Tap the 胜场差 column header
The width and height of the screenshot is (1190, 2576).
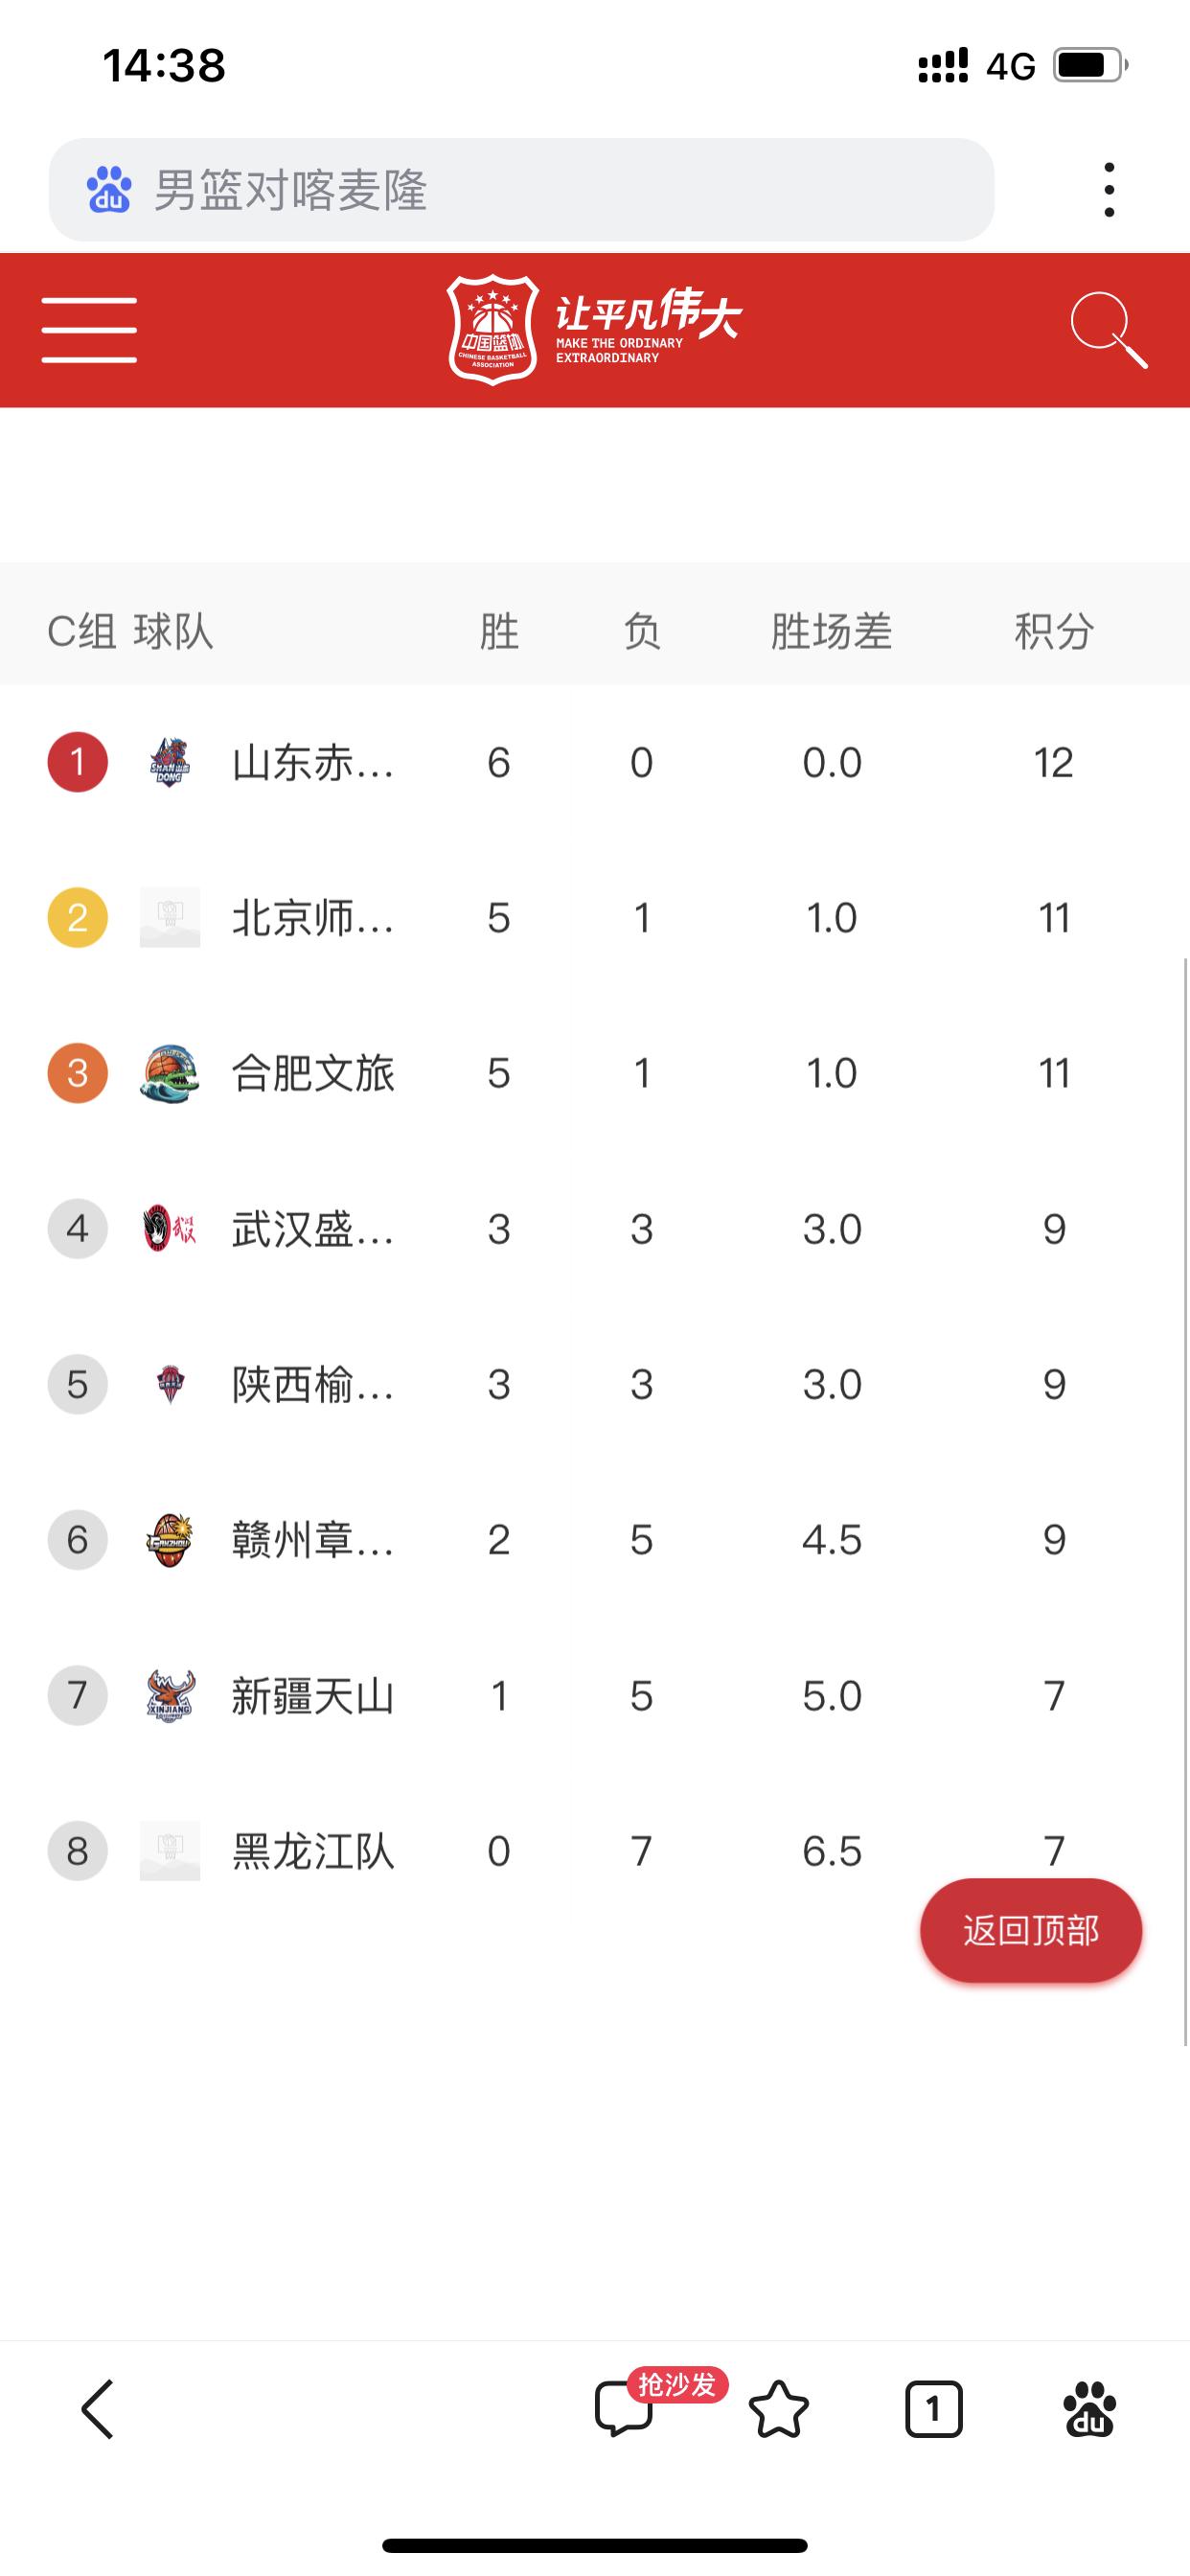831,631
